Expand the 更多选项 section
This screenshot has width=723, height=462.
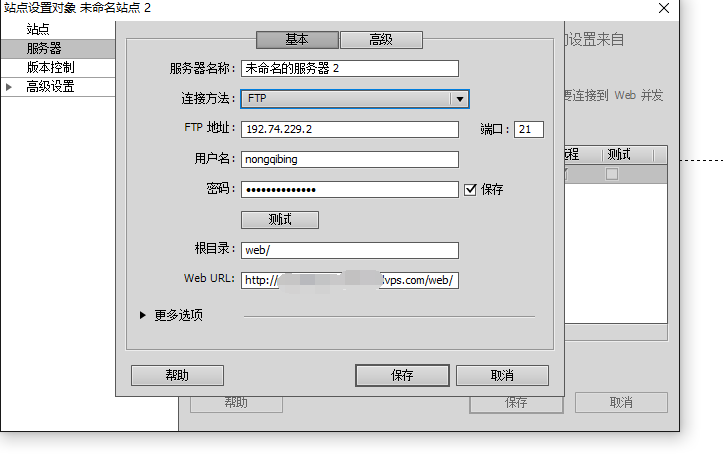click(x=144, y=315)
